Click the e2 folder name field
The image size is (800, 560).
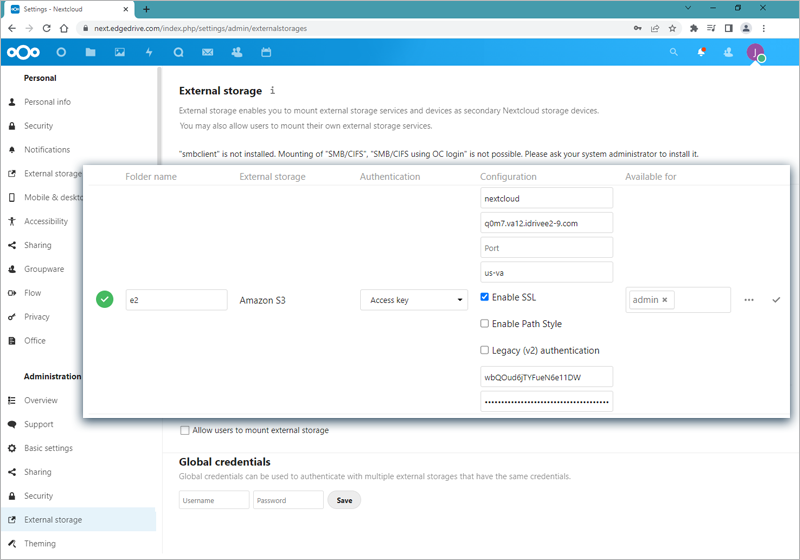click(177, 300)
